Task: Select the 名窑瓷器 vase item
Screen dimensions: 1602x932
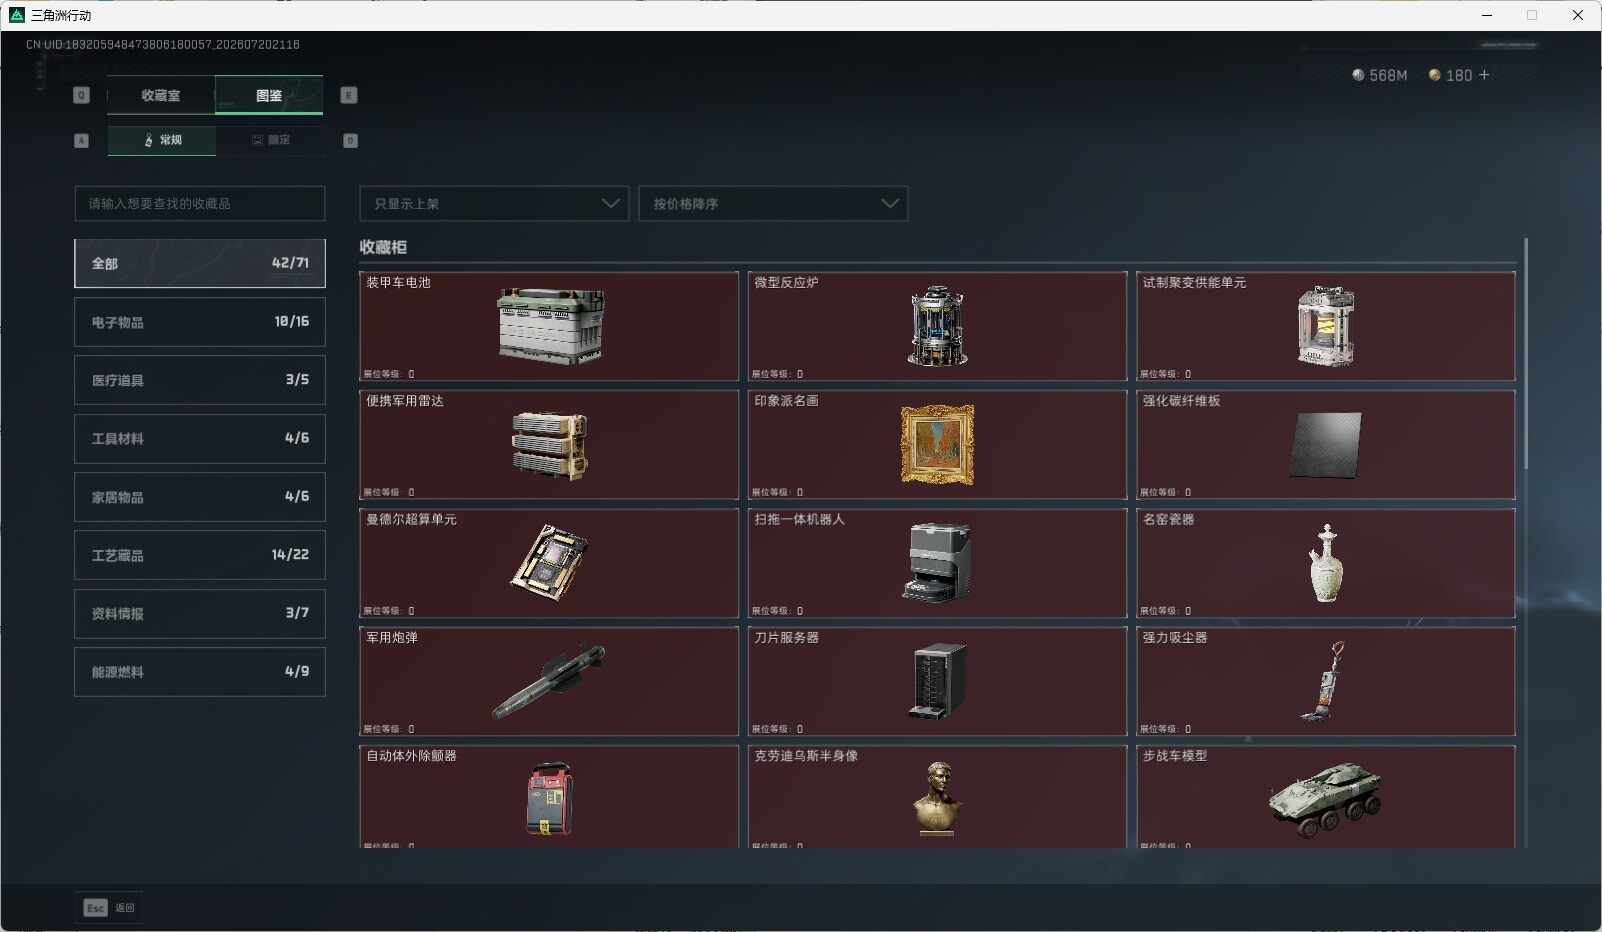Action: (x=1326, y=563)
